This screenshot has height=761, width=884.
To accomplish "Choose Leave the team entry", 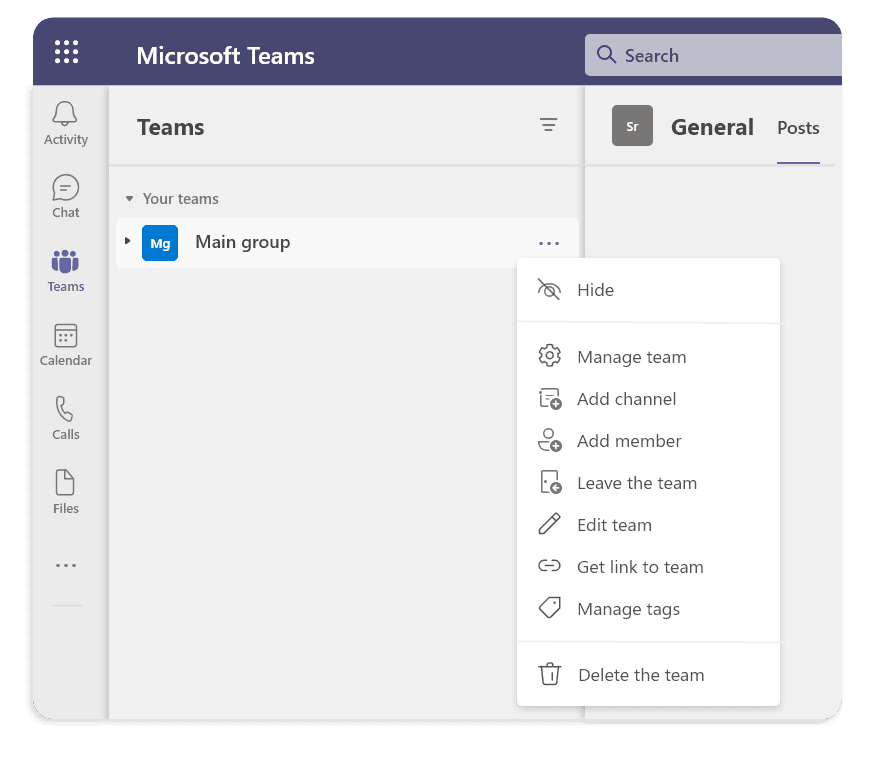I will 648,483.
